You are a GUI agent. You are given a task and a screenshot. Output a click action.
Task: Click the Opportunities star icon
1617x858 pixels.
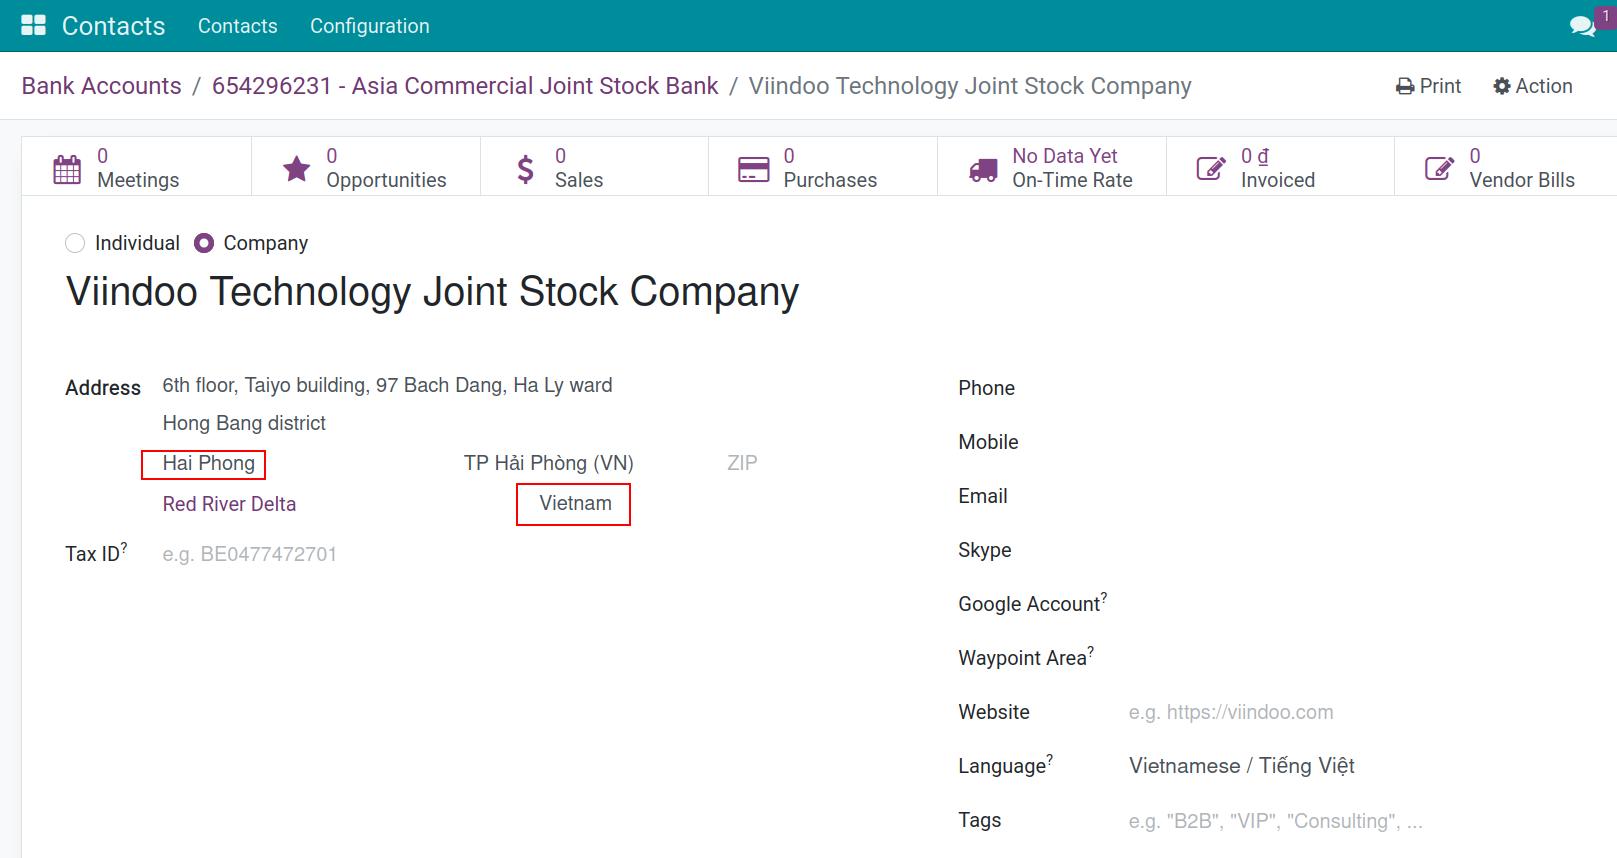296,169
